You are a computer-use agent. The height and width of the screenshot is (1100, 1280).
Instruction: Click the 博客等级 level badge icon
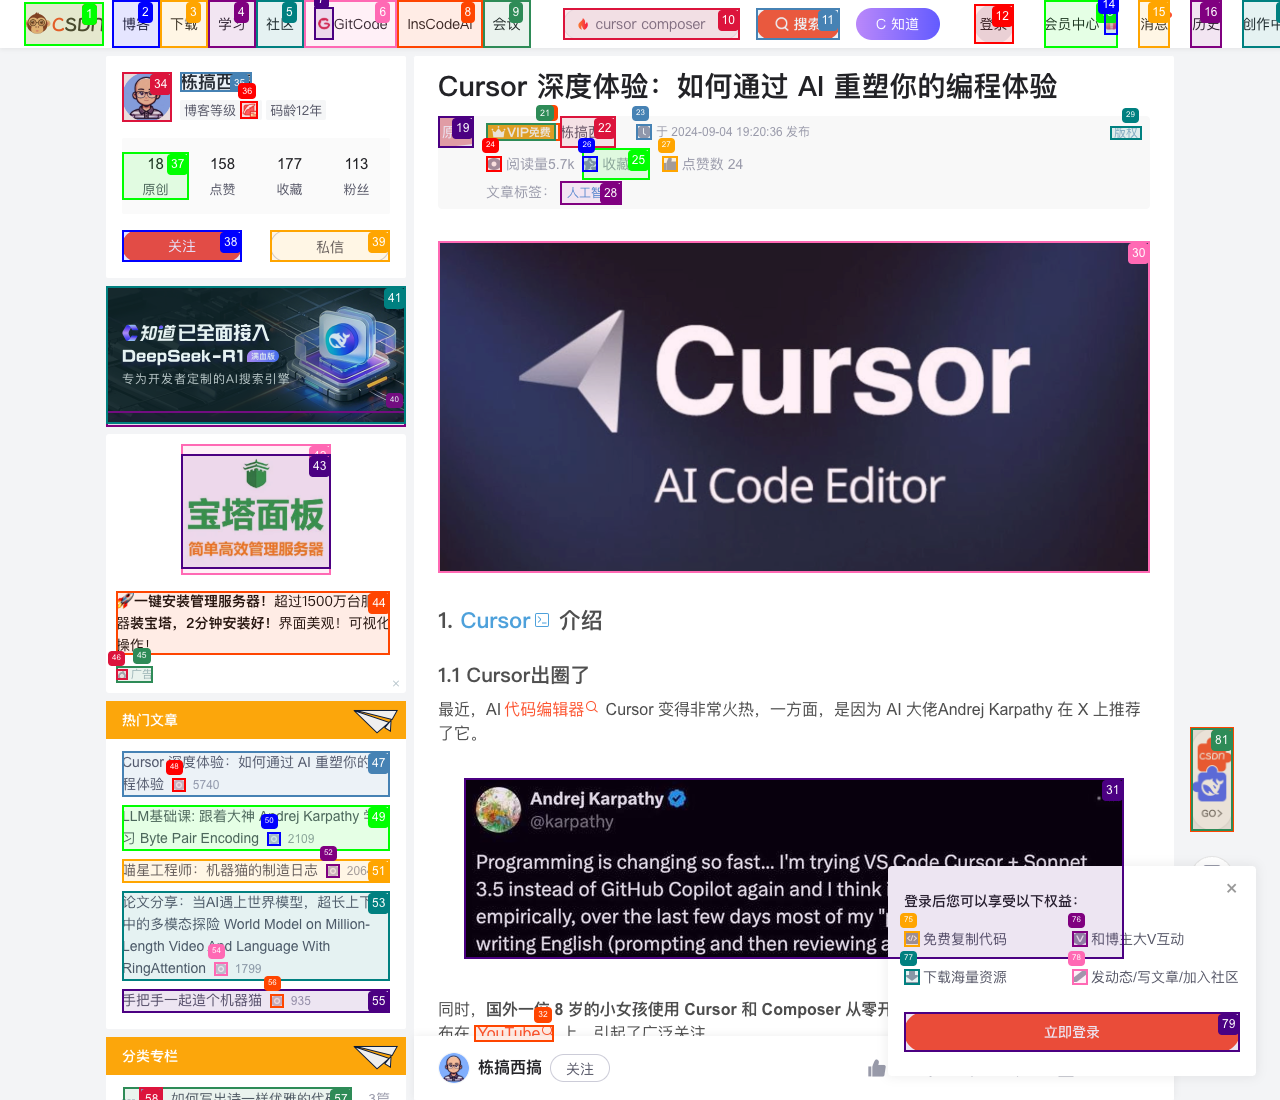click(x=249, y=110)
